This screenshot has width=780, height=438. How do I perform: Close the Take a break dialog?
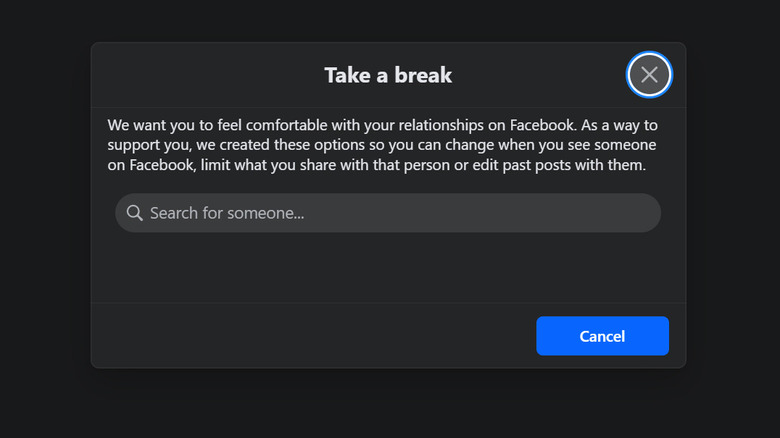point(649,75)
